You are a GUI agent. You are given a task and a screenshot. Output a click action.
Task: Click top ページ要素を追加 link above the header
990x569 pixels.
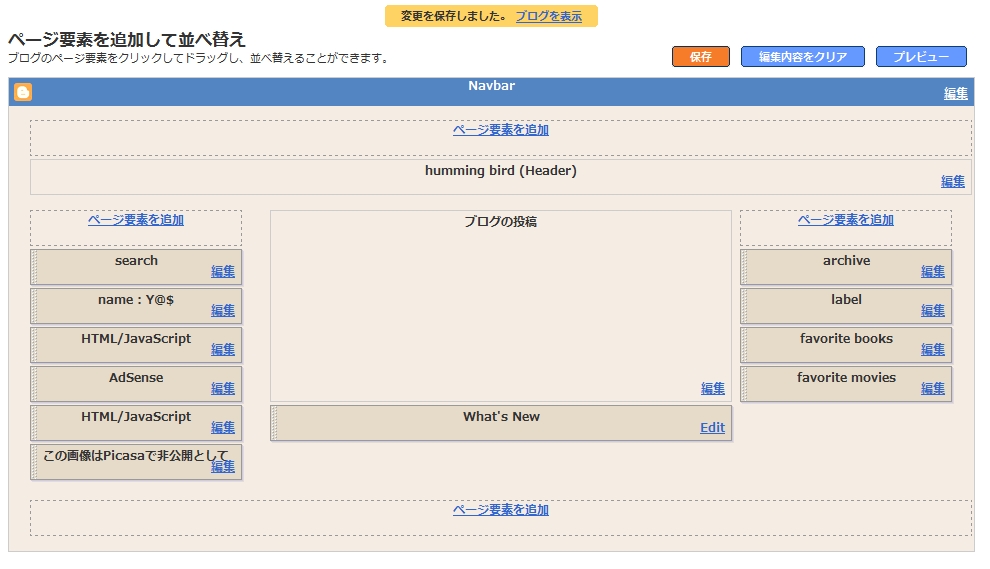[x=501, y=130]
